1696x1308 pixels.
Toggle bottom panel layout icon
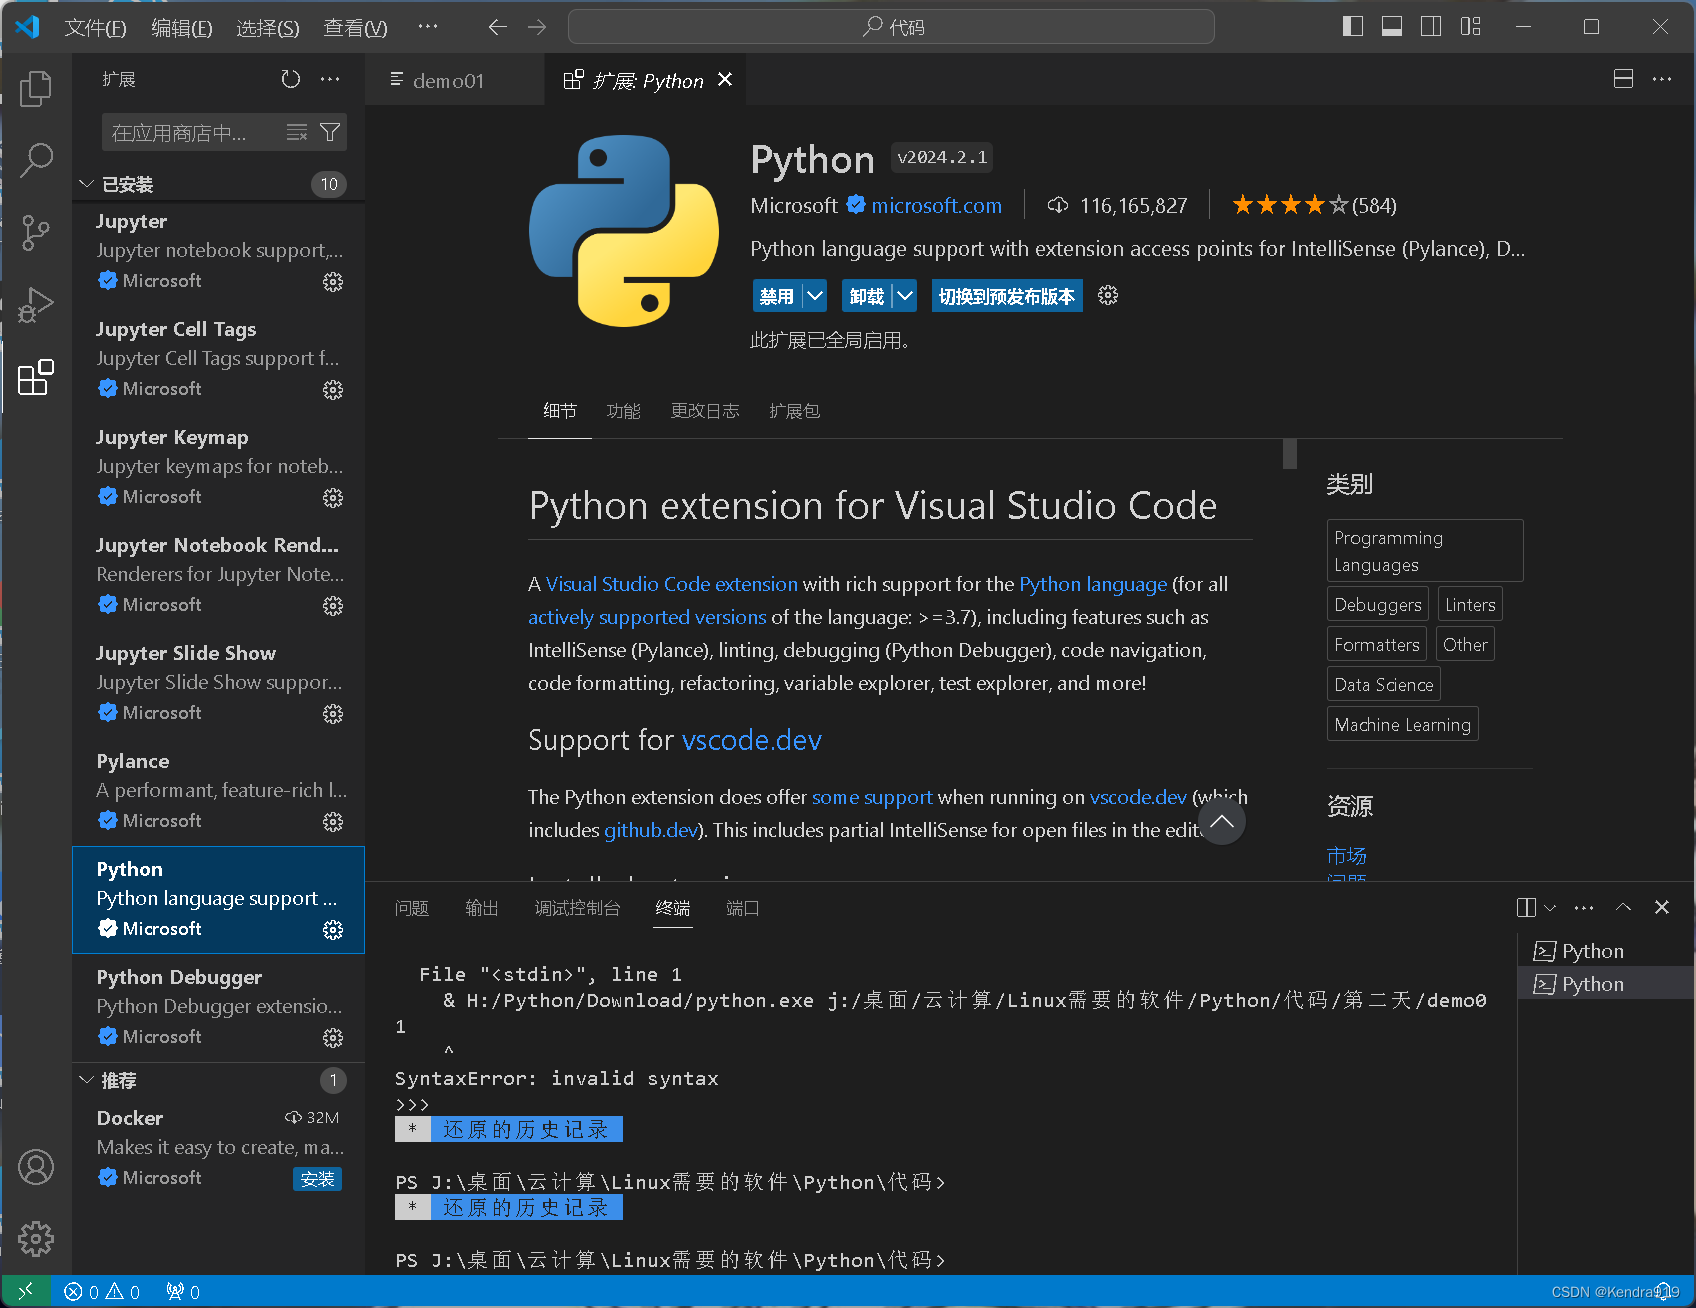[x=1392, y=27]
